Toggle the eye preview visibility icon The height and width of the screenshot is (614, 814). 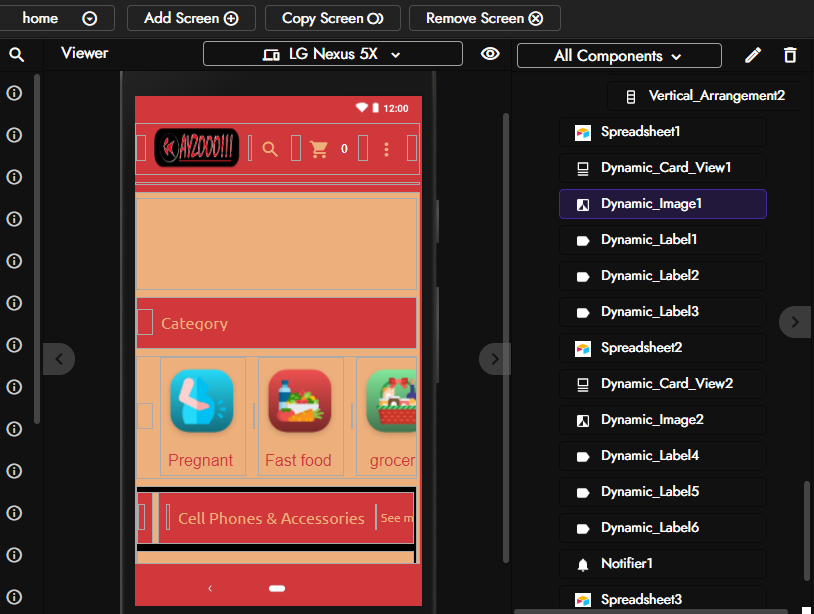tap(490, 54)
